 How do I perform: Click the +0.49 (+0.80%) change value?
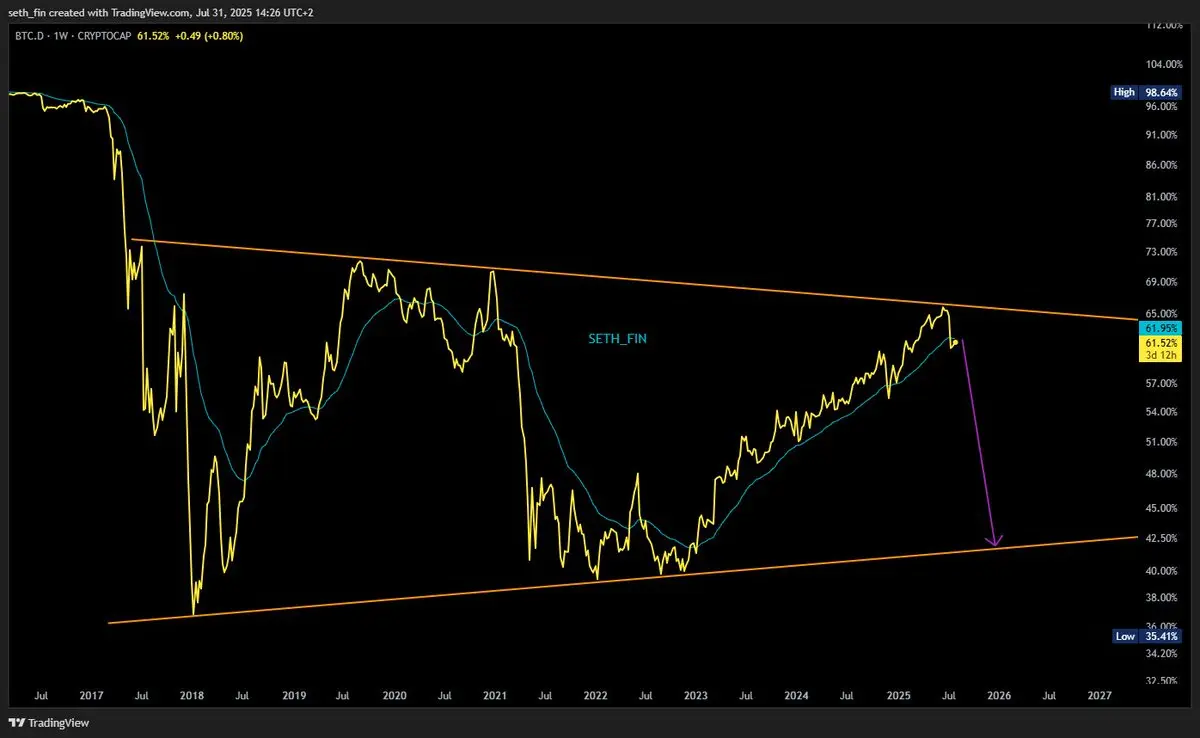click(208, 36)
